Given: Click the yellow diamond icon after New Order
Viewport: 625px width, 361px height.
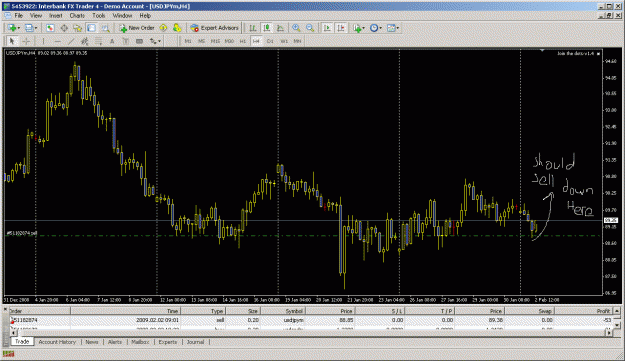Looking at the screenshot, I should [163, 28].
